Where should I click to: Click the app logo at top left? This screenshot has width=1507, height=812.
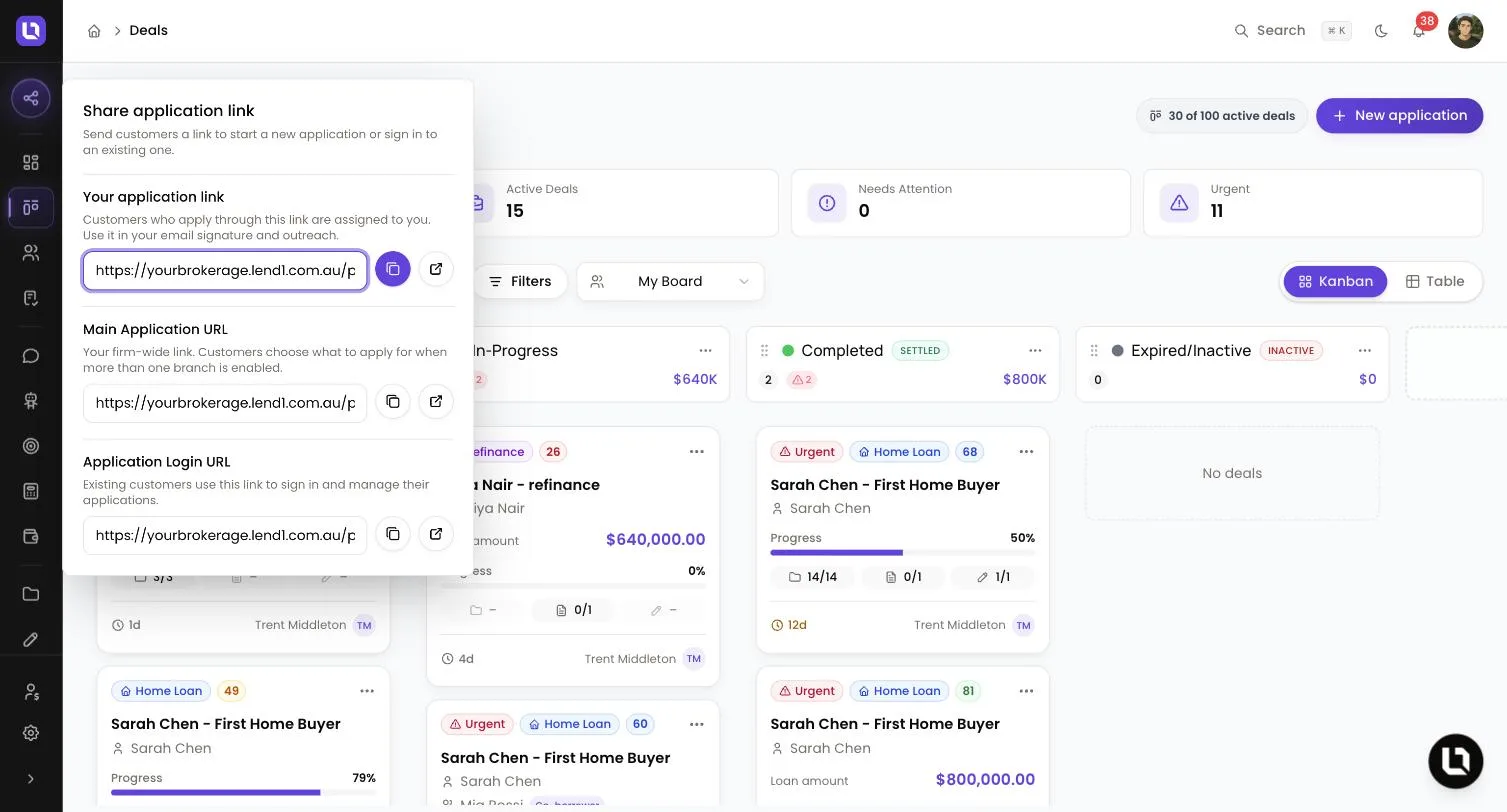31,31
